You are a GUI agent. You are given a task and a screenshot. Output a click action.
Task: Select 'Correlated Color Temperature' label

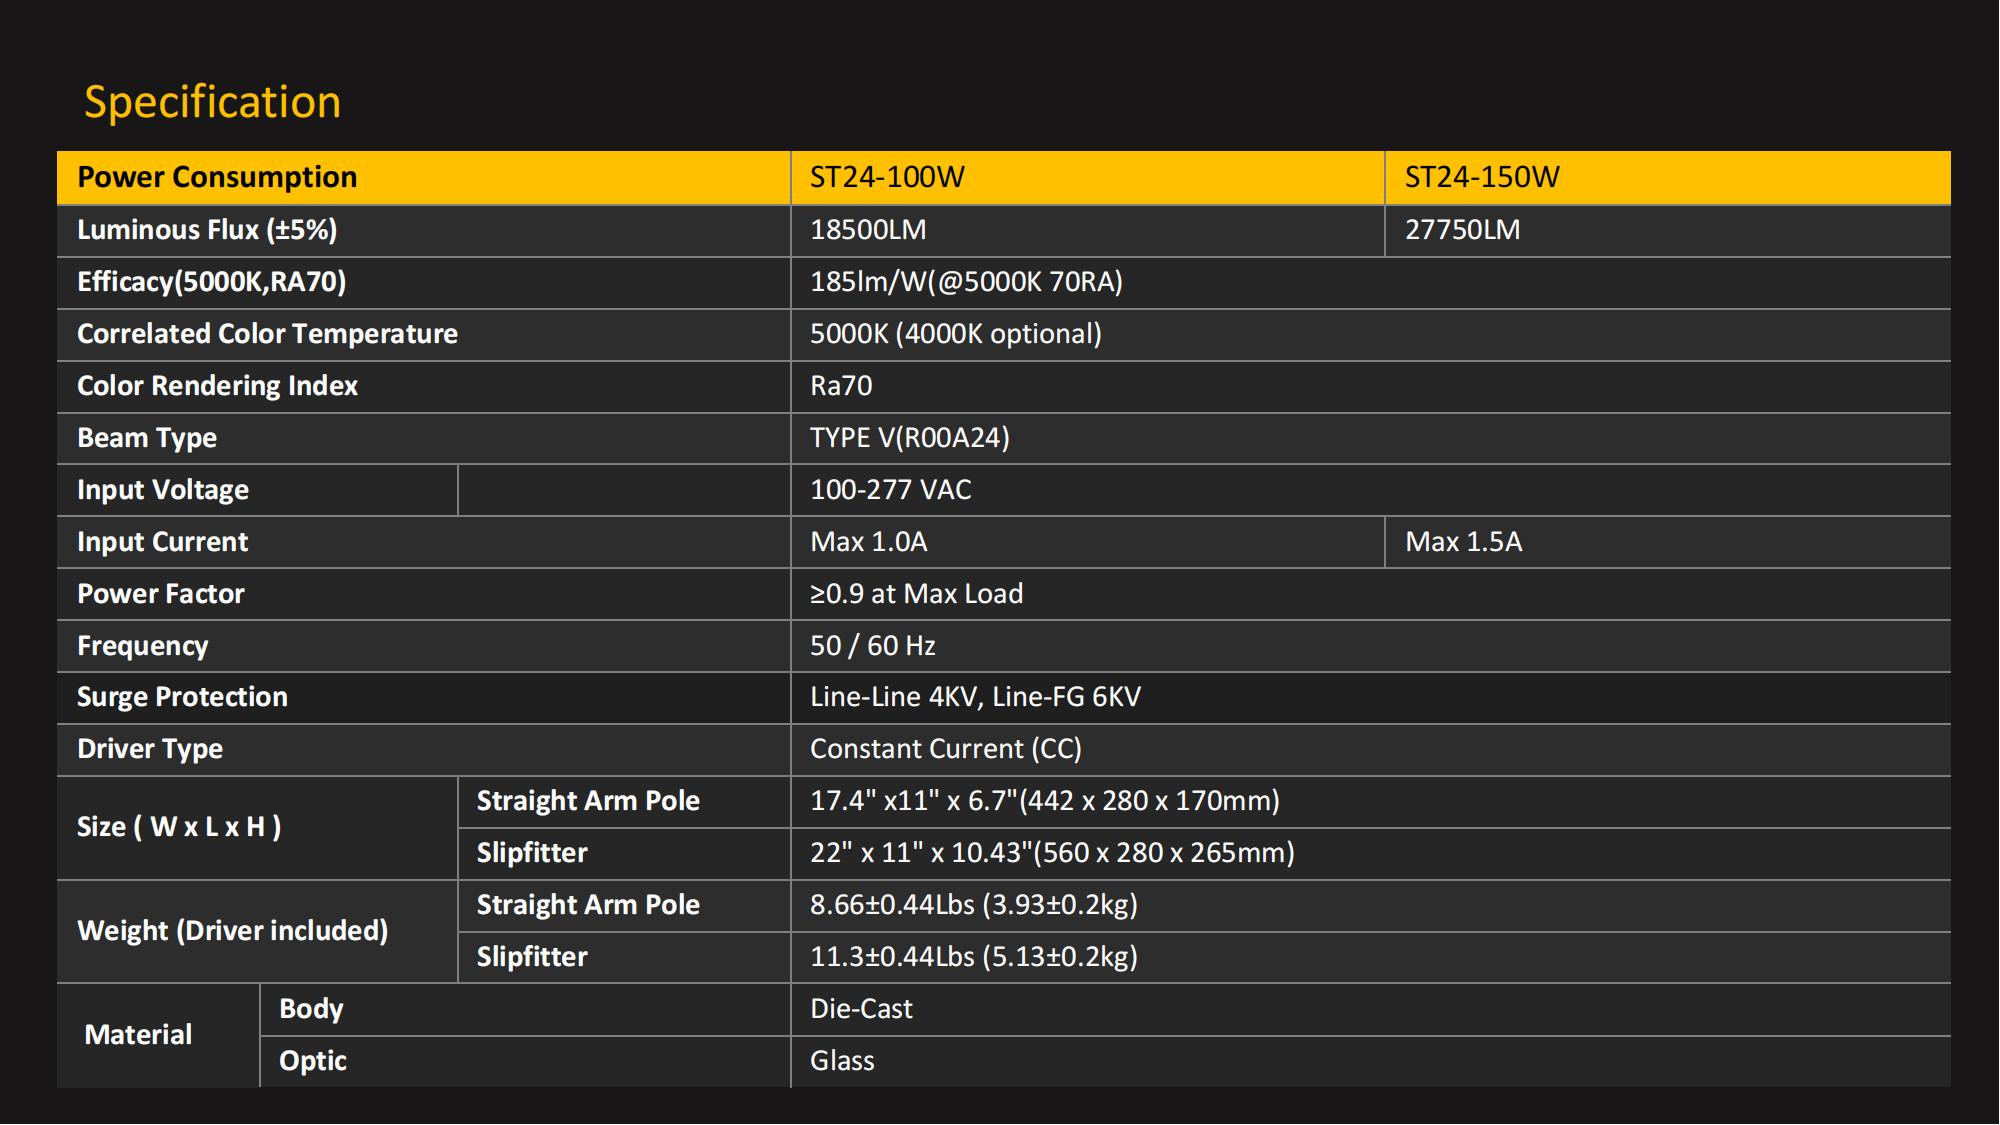(x=267, y=334)
